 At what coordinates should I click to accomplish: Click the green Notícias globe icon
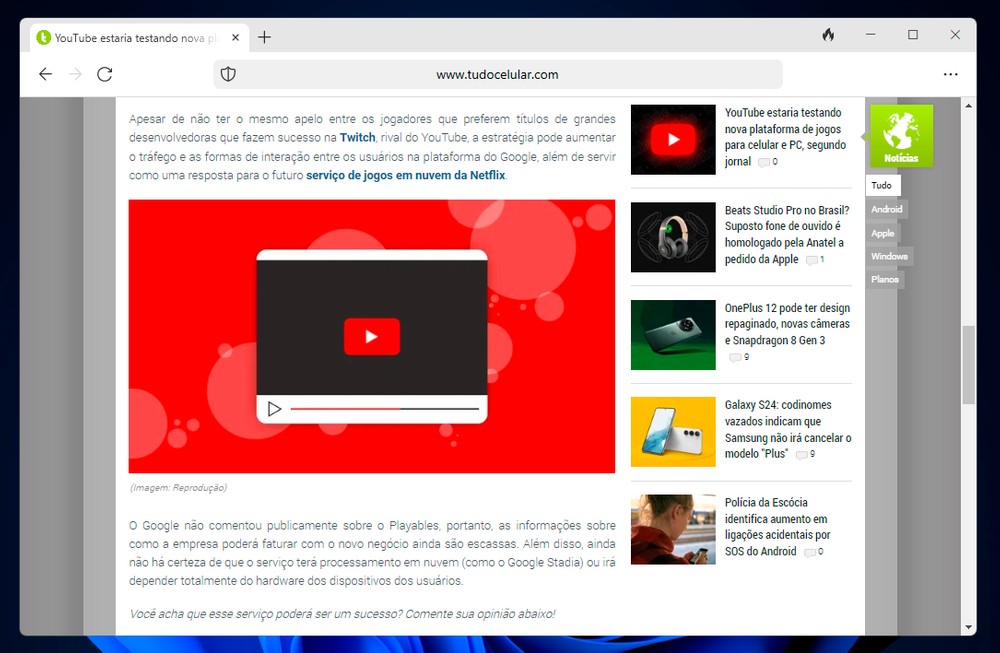[x=901, y=135]
